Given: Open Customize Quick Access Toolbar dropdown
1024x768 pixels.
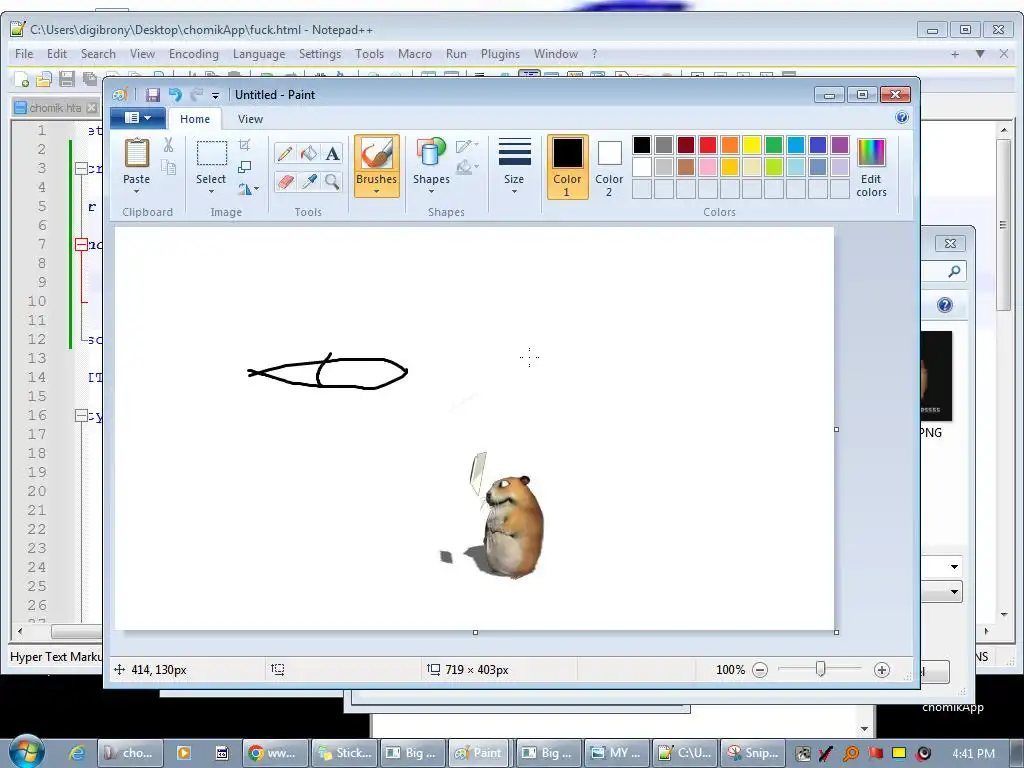Looking at the screenshot, I should 216,96.
